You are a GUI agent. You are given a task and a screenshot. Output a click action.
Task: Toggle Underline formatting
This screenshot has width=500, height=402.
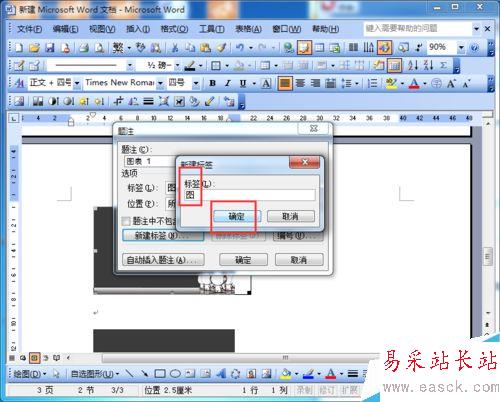pyautogui.click(x=243, y=83)
